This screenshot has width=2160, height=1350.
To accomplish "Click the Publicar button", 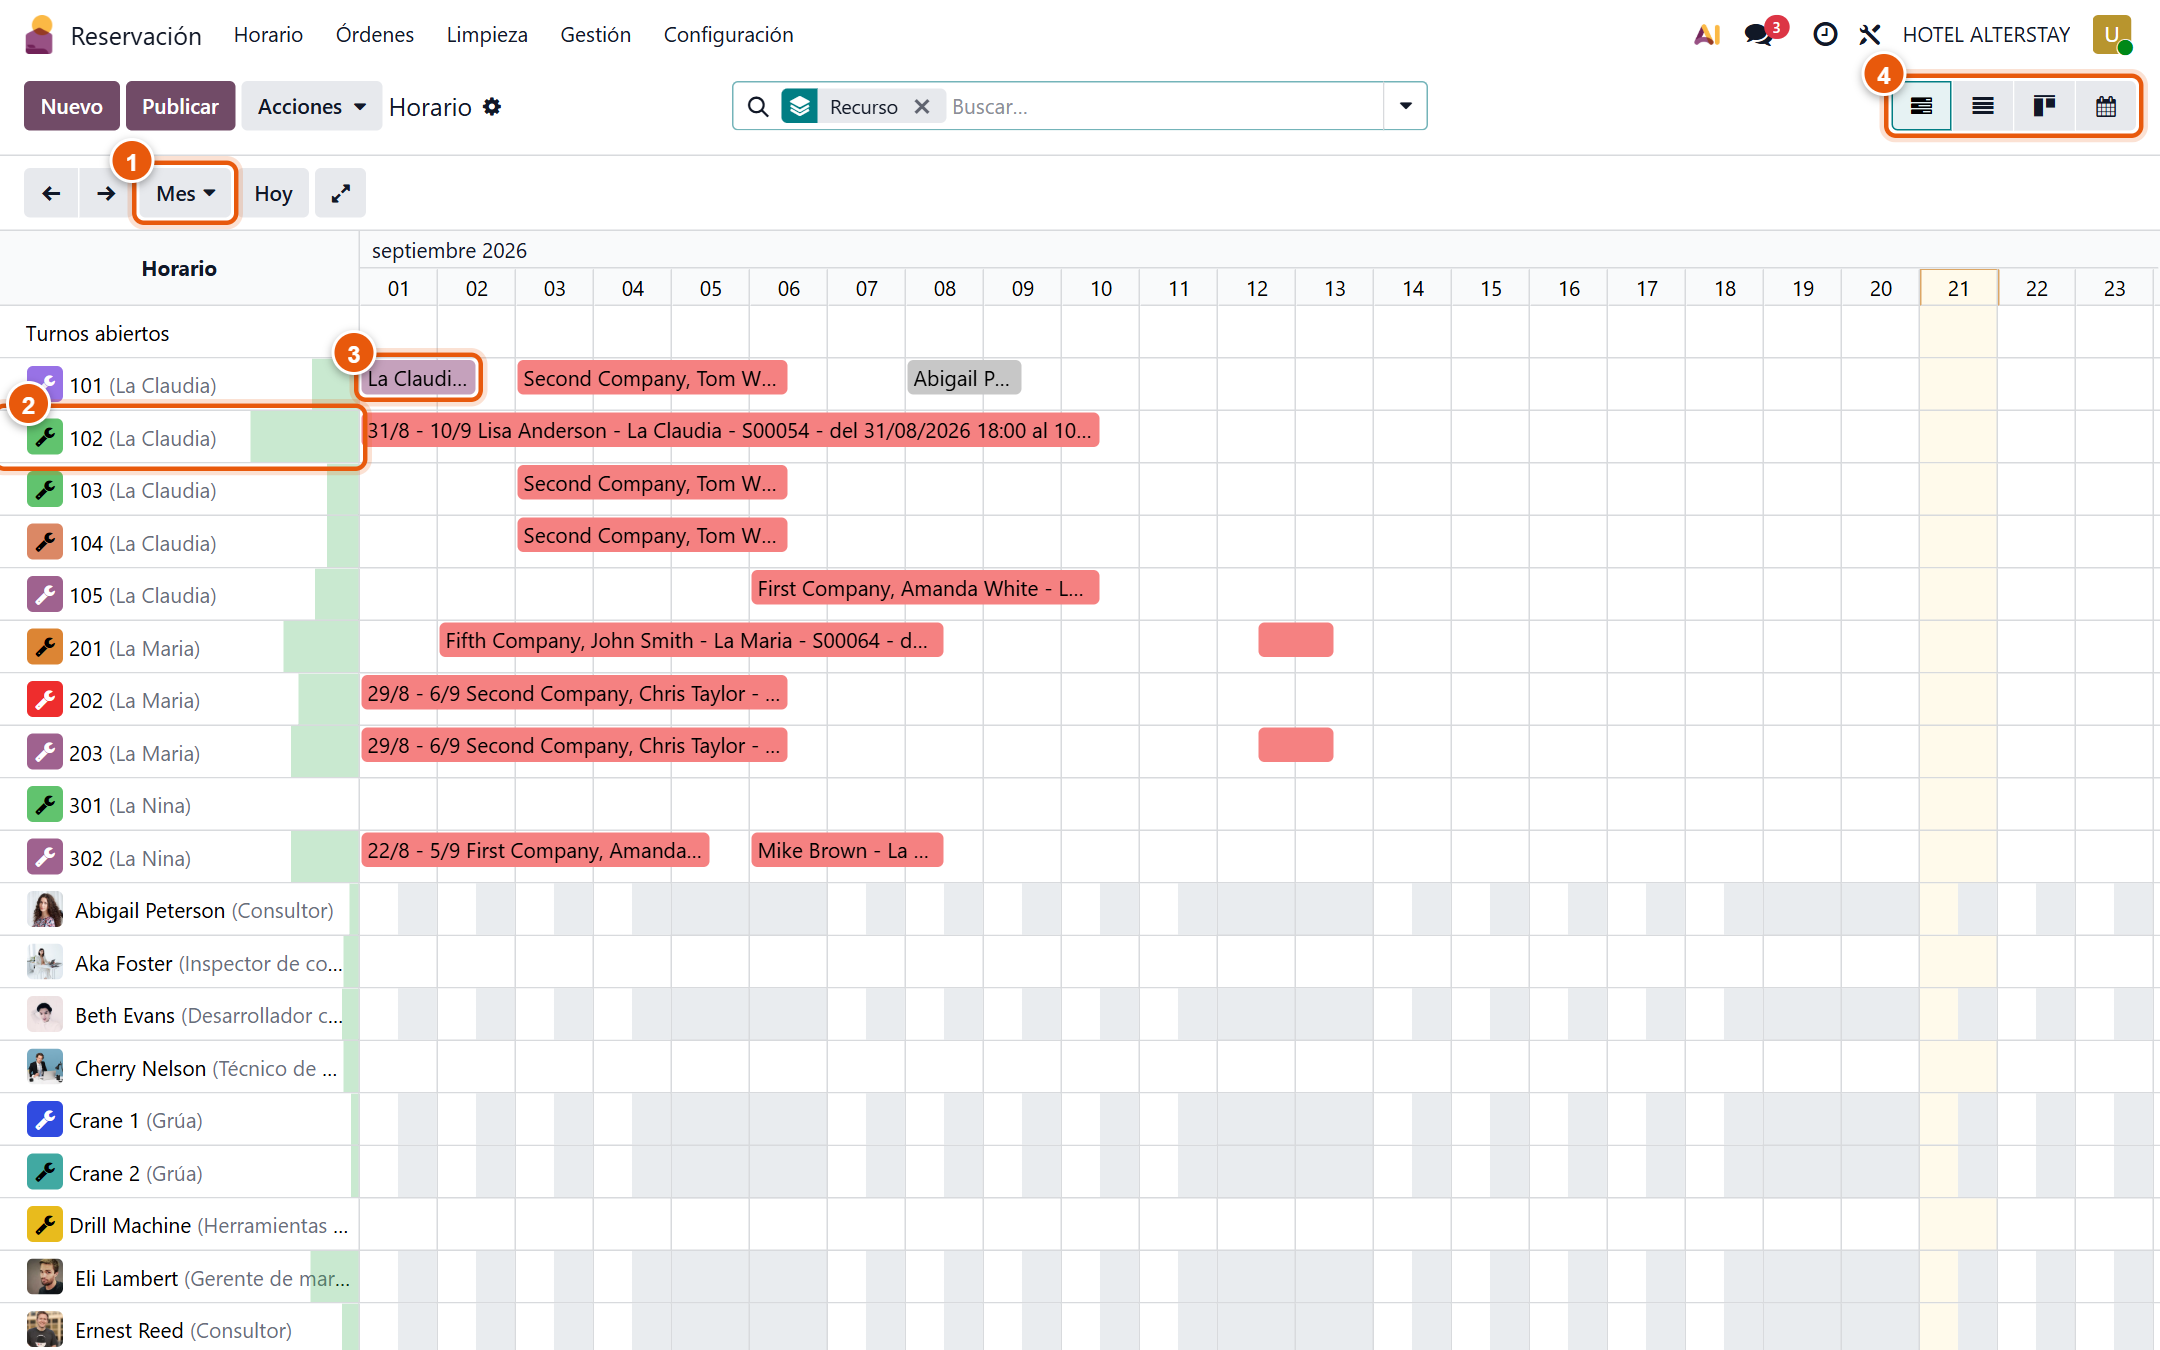I will 180,106.
